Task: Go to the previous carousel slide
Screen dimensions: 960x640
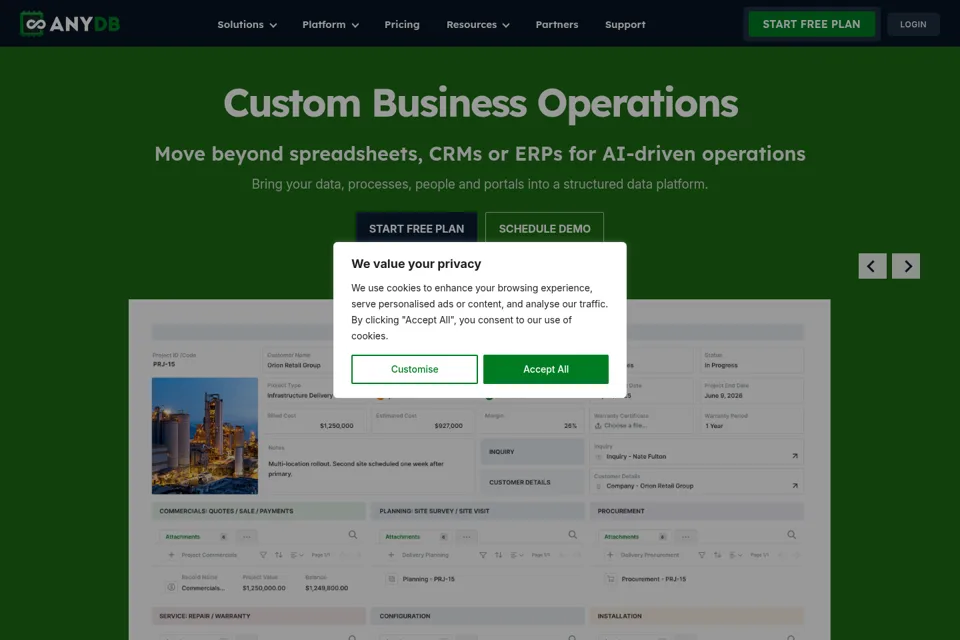Action: coord(872,266)
